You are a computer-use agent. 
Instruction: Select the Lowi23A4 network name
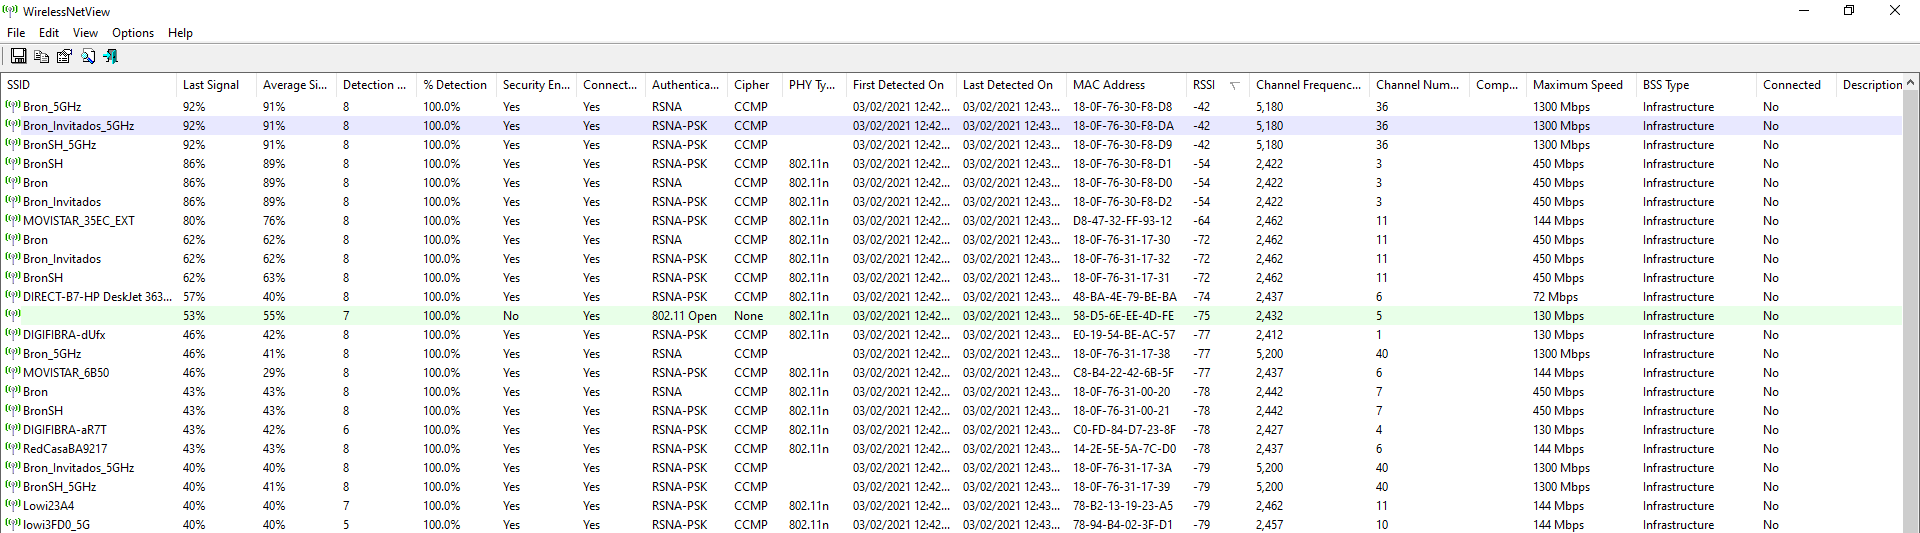pos(48,506)
